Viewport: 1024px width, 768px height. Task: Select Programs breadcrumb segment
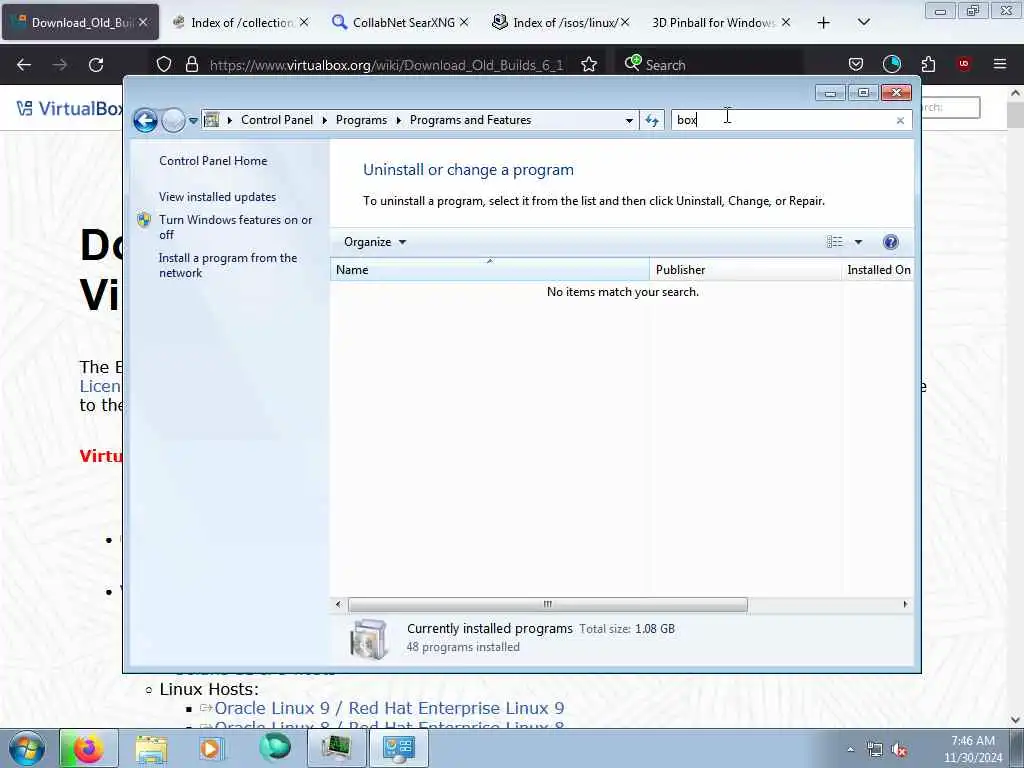(x=361, y=120)
